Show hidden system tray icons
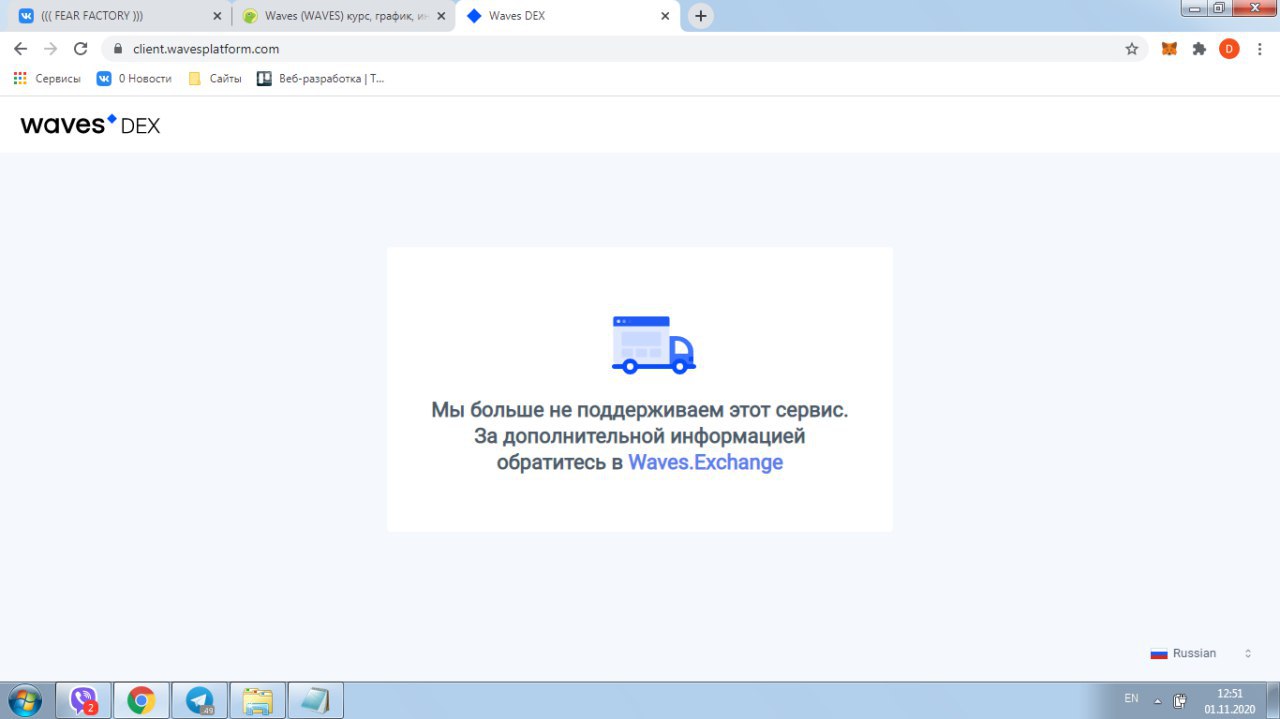This screenshot has width=1280, height=719. click(1158, 700)
